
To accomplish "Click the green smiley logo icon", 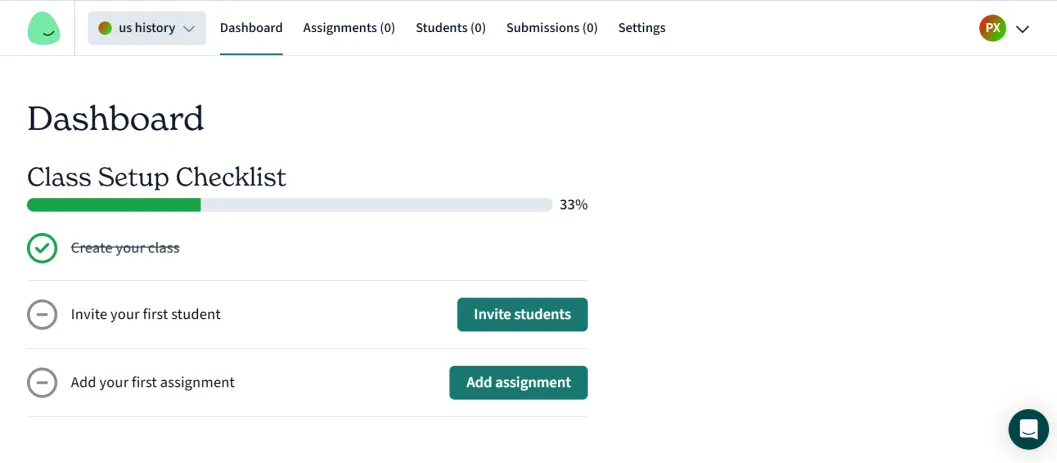I will pyautogui.click(x=43, y=28).
